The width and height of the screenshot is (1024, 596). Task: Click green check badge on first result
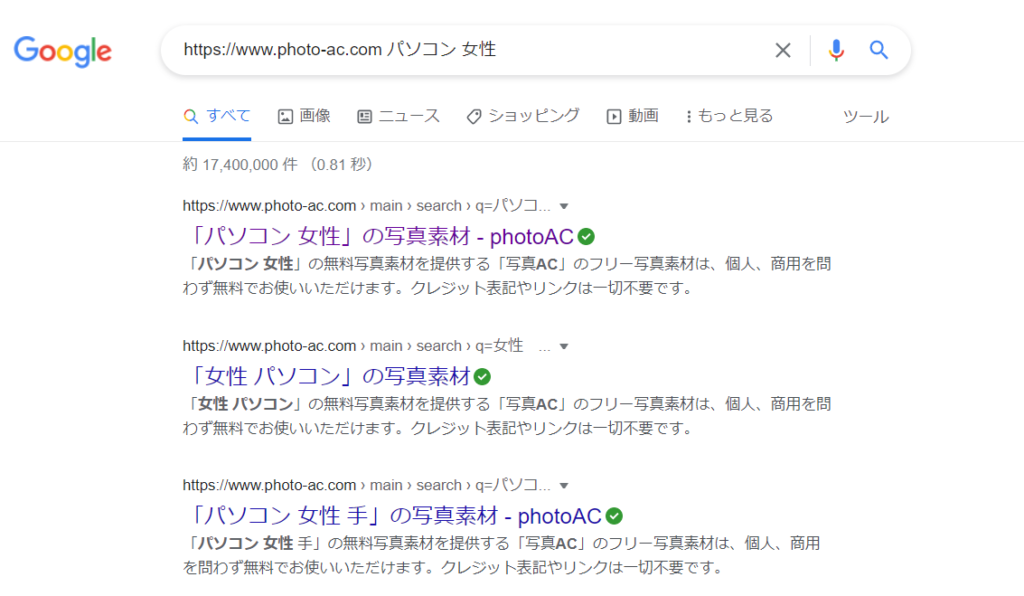coord(586,236)
